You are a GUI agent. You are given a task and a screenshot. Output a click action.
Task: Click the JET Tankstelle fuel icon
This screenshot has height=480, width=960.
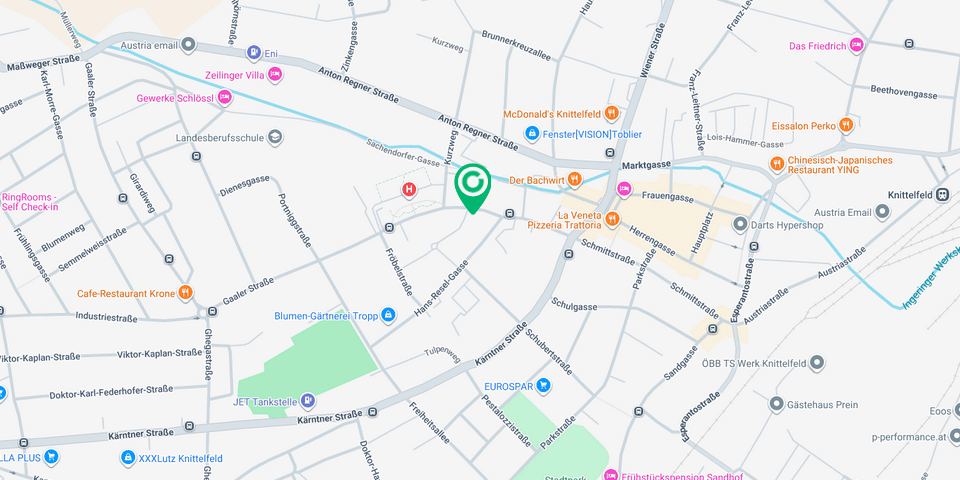[309, 402]
